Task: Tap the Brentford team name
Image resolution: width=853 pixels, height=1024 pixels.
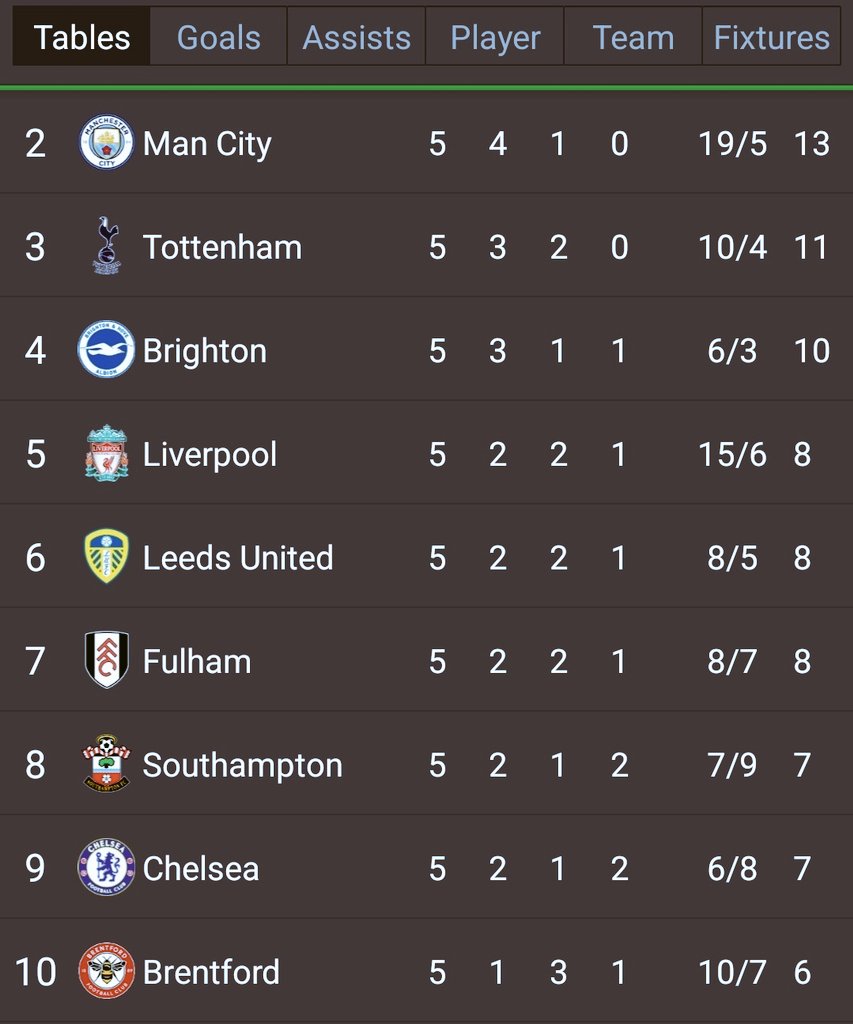Action: click(x=211, y=972)
